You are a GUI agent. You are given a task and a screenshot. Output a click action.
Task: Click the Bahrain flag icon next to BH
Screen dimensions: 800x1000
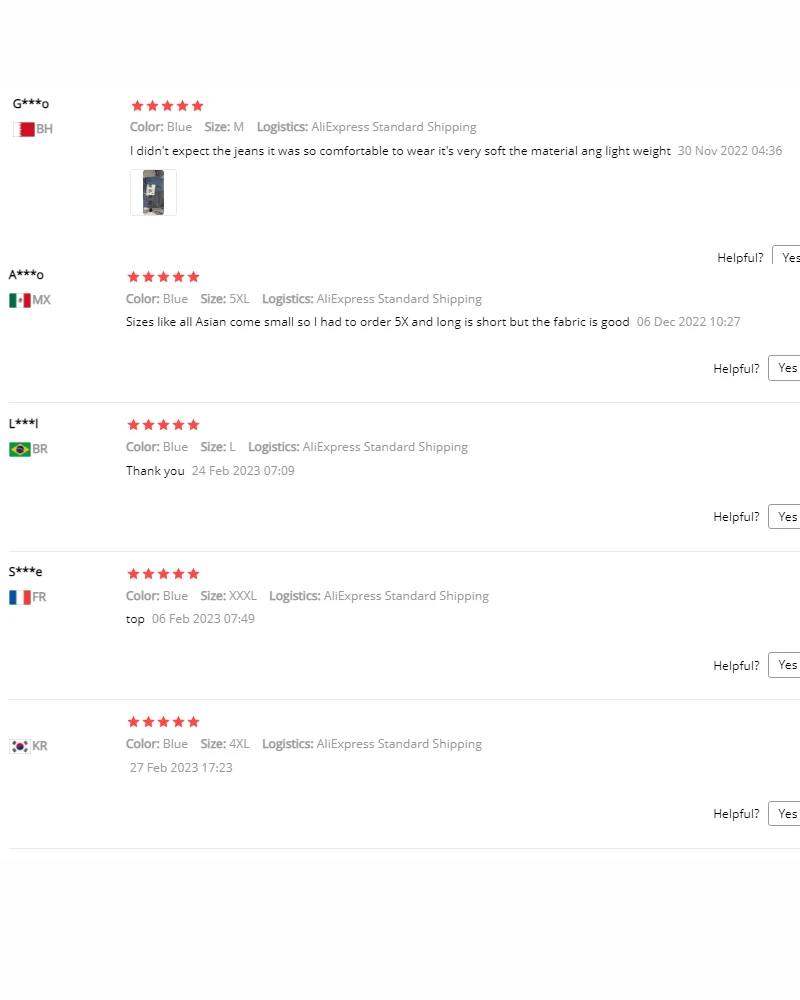point(24,129)
